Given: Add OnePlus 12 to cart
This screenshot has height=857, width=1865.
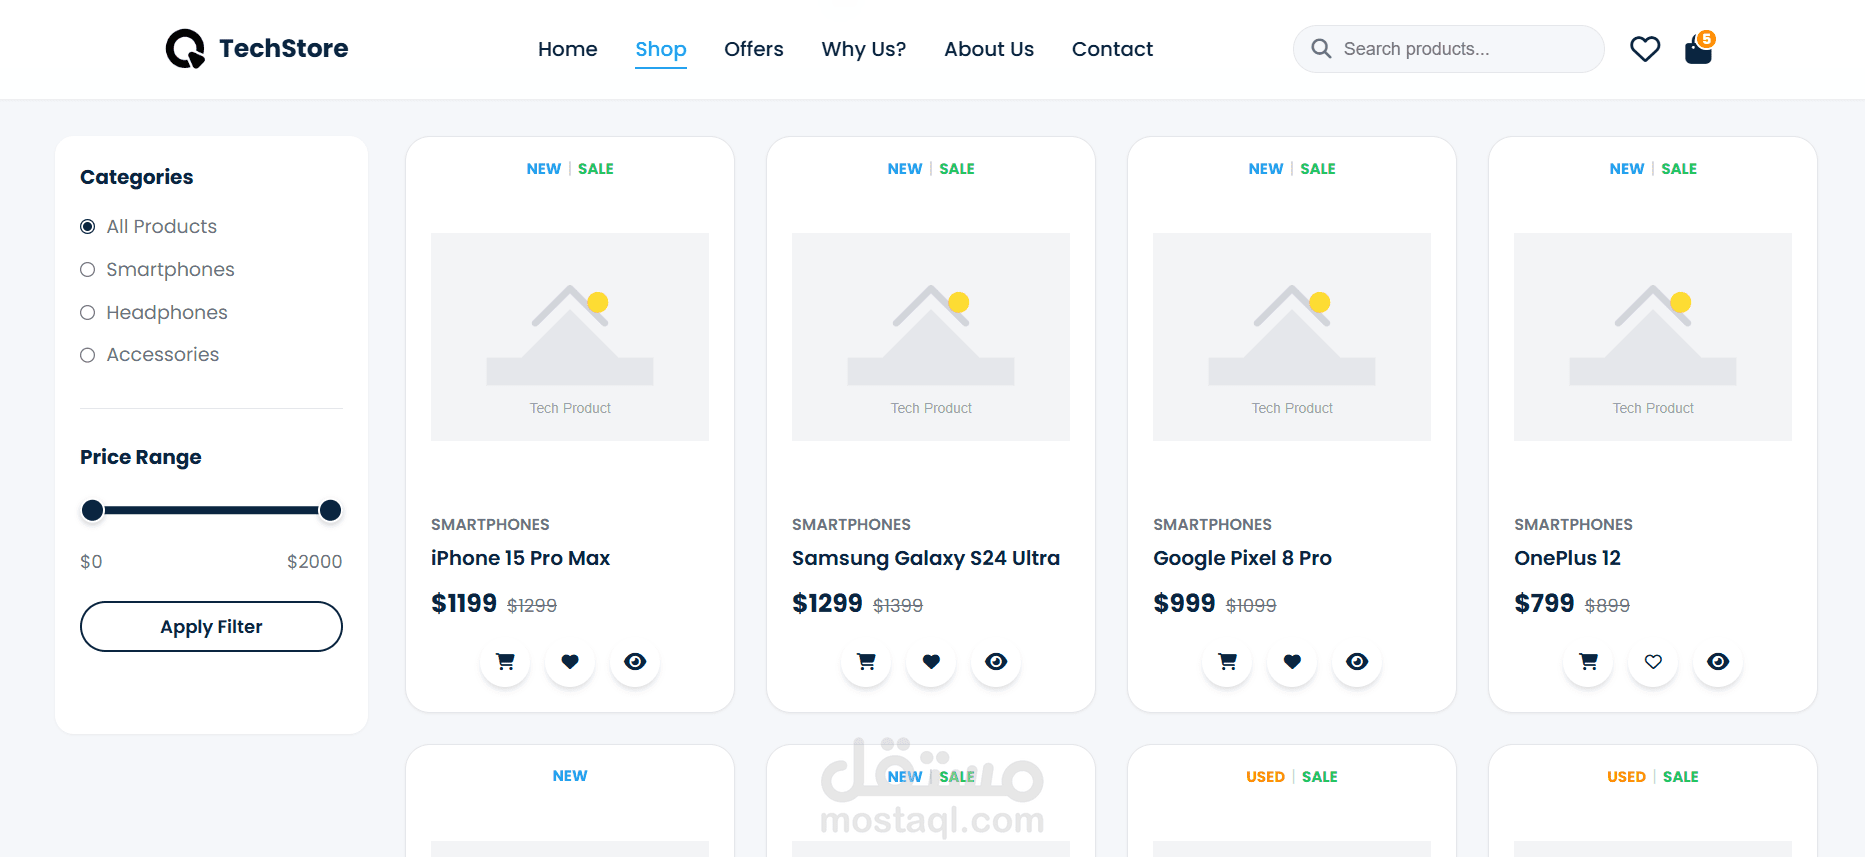Looking at the screenshot, I should coord(1588,661).
